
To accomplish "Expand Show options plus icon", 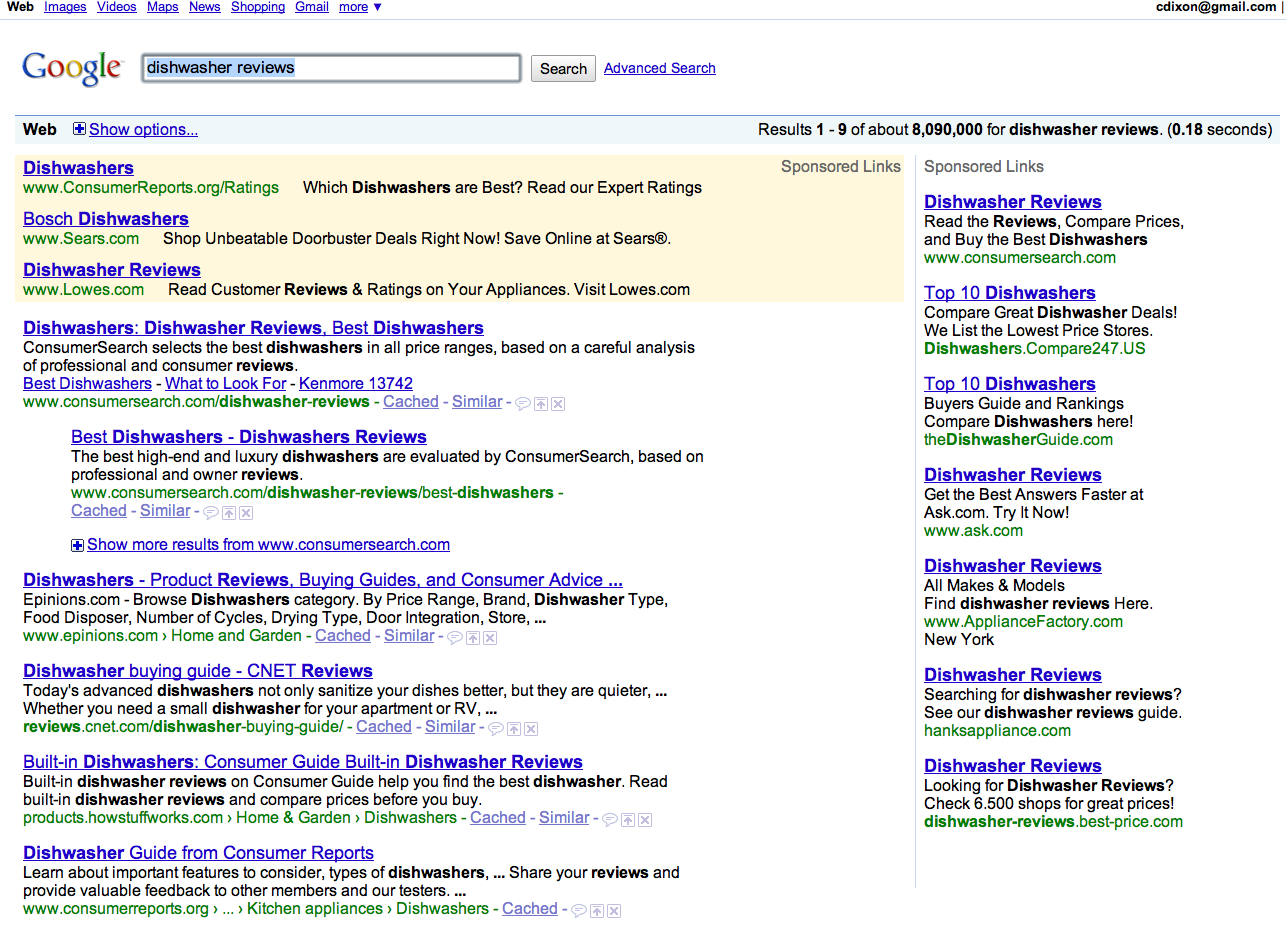I will (x=80, y=129).
